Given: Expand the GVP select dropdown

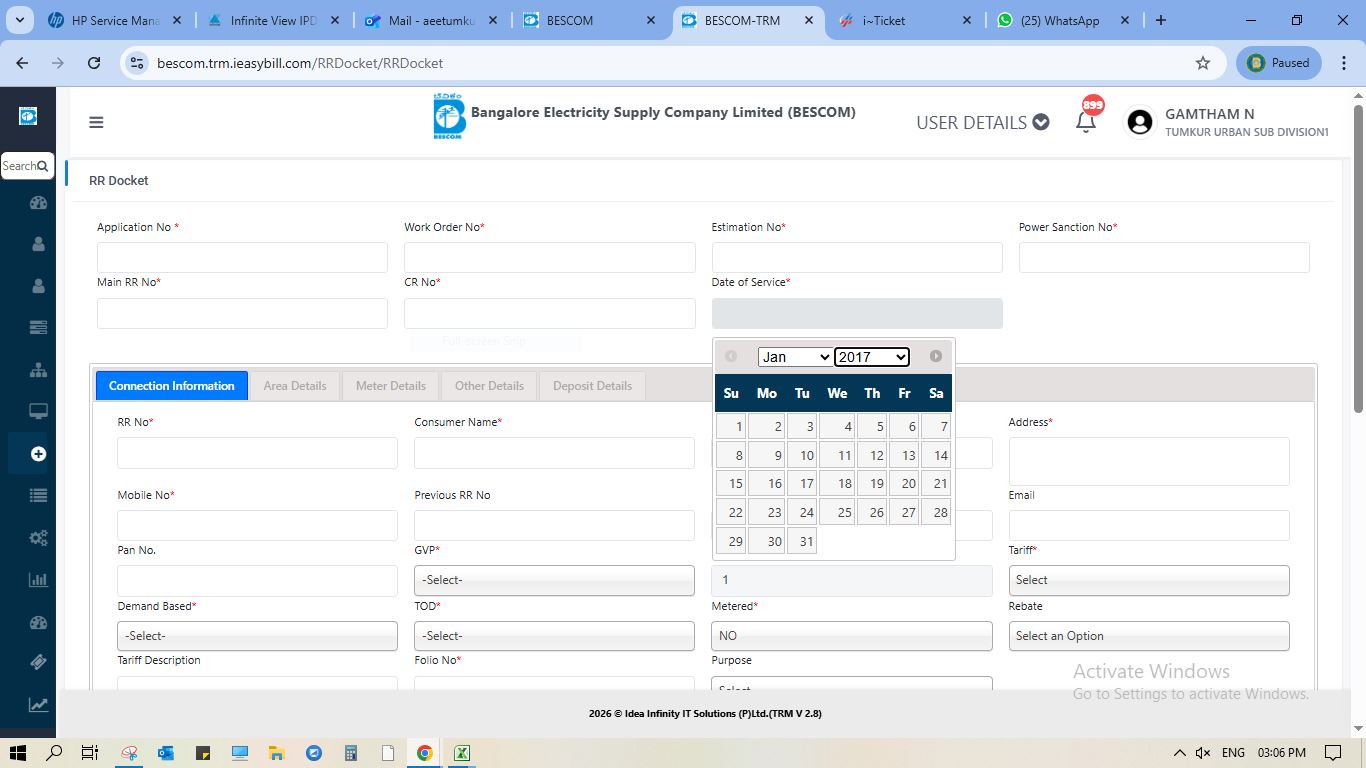Looking at the screenshot, I should (554, 580).
